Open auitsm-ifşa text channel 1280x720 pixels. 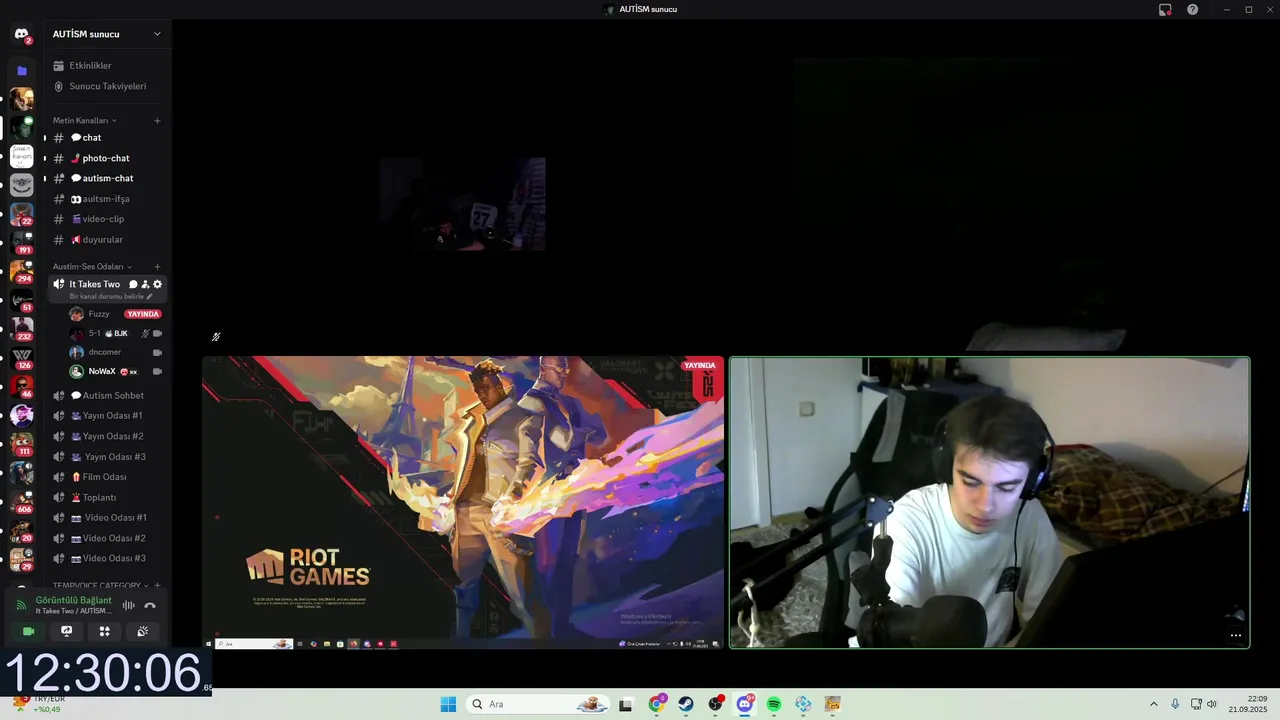coord(107,199)
